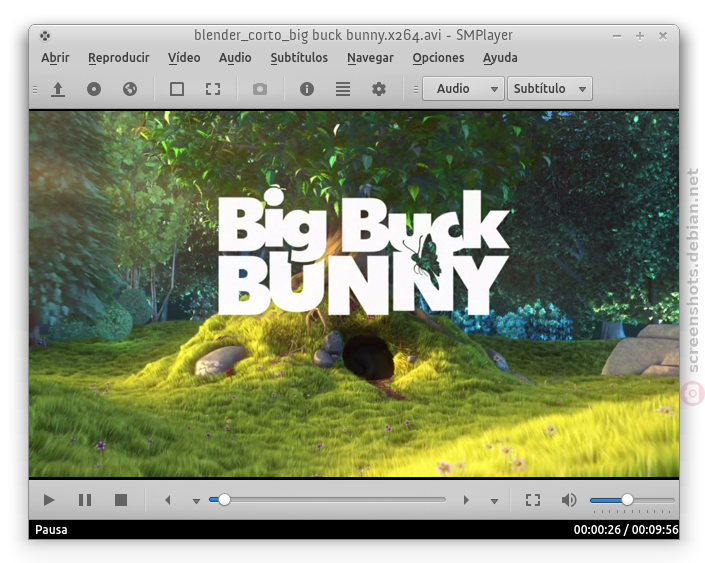Maximize the SMPlayer window with plus button
Screen dimensions: 705x563
[x=640, y=36]
